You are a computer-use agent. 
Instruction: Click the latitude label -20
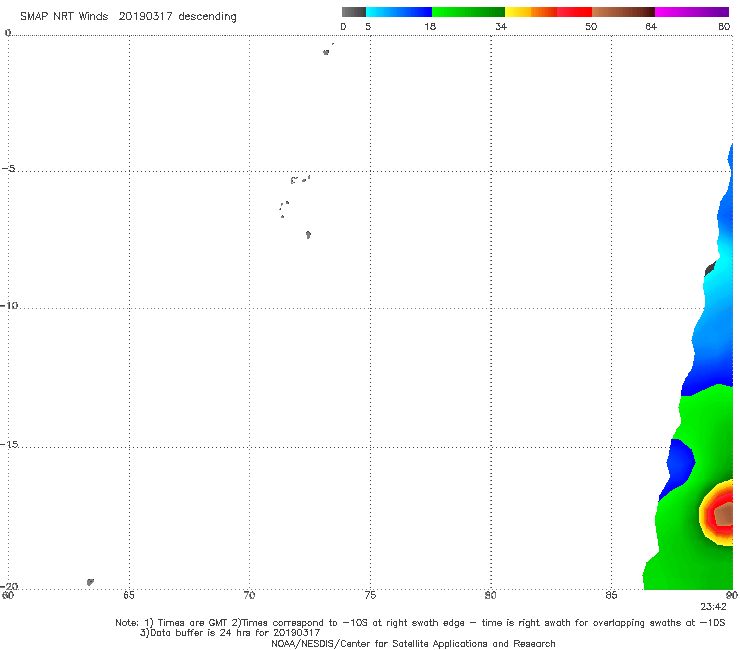click(9, 586)
